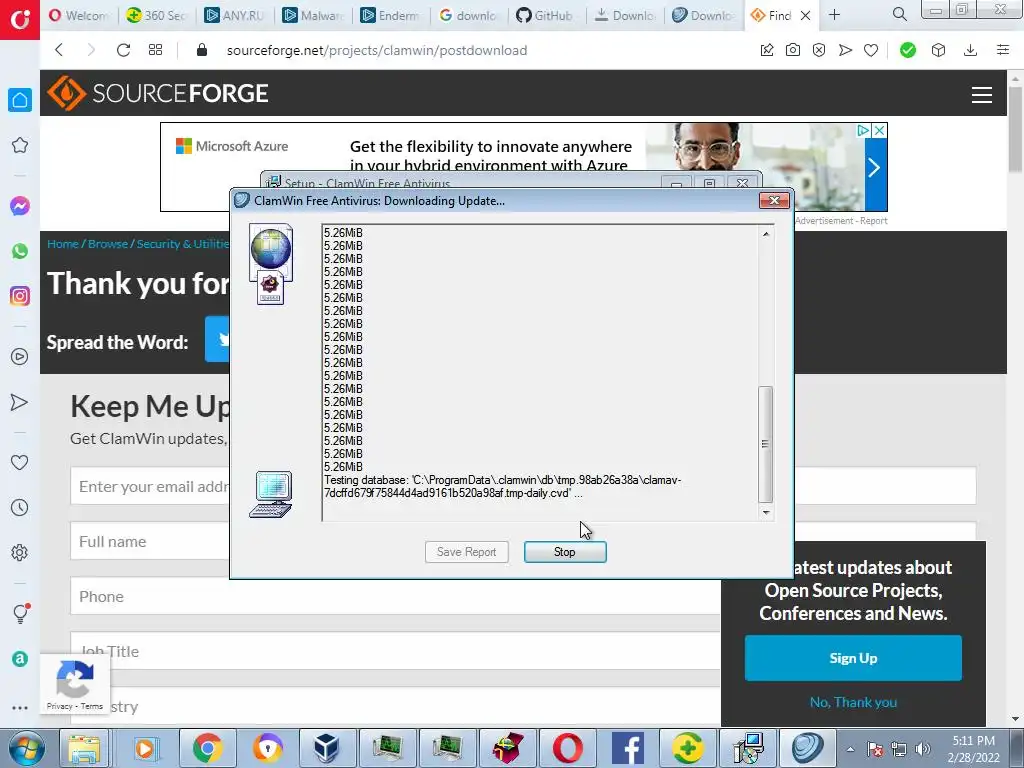
Task: Open extensions cube icon in toolbar
Action: [x=938, y=50]
